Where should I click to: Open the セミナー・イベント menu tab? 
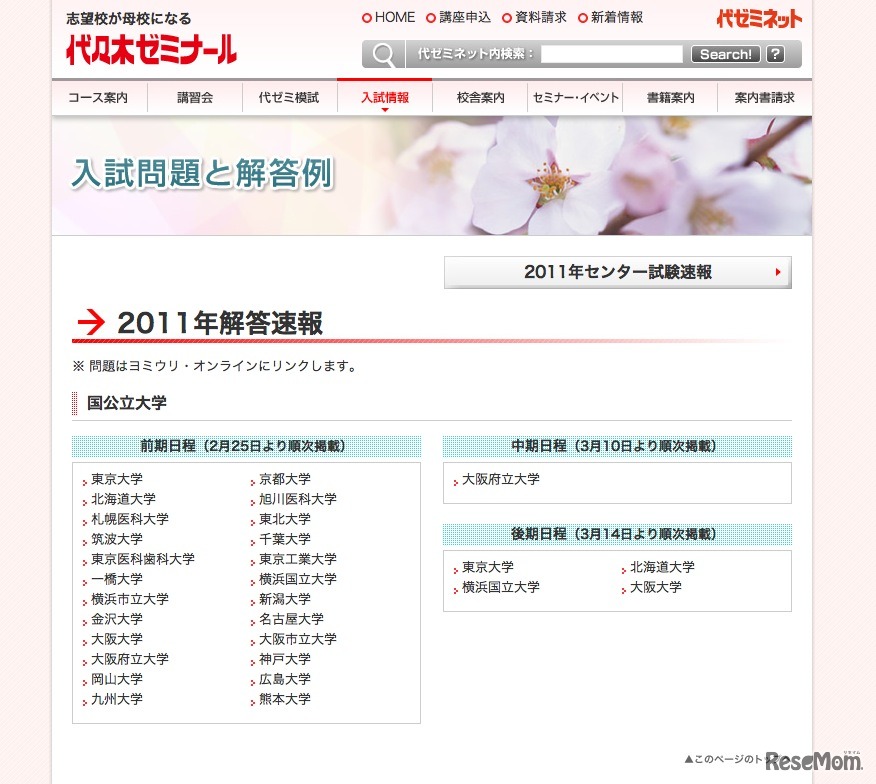coord(575,98)
